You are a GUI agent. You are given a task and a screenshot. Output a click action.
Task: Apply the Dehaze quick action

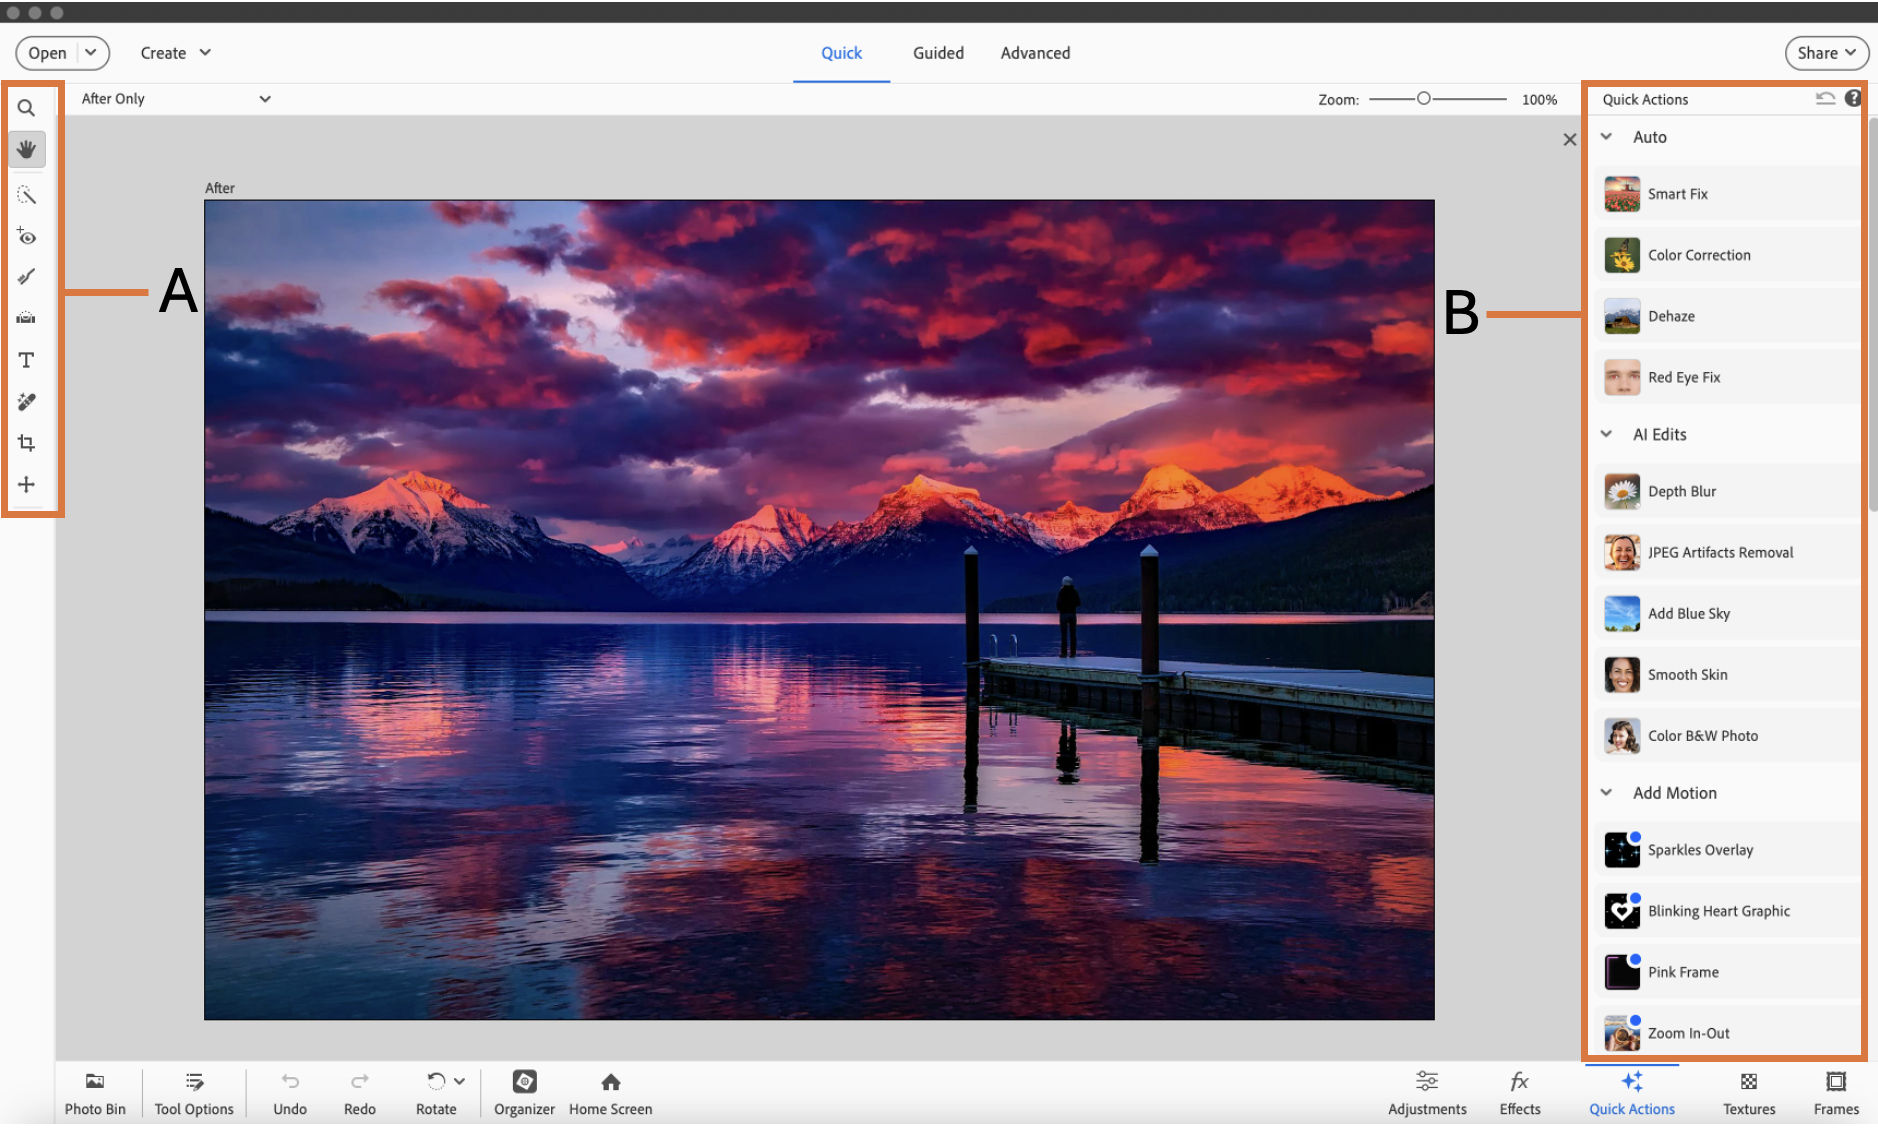[x=1728, y=316]
